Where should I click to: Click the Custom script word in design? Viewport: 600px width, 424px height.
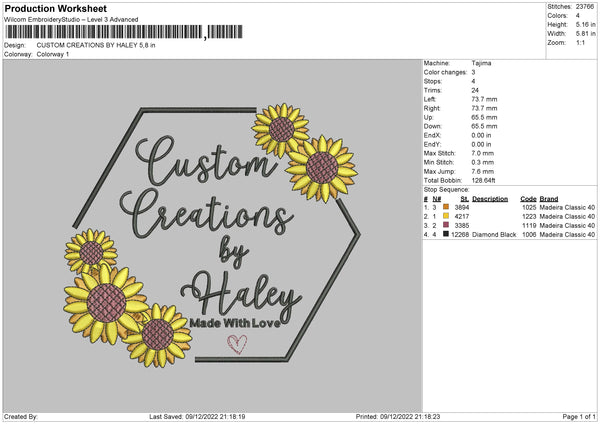(206, 161)
